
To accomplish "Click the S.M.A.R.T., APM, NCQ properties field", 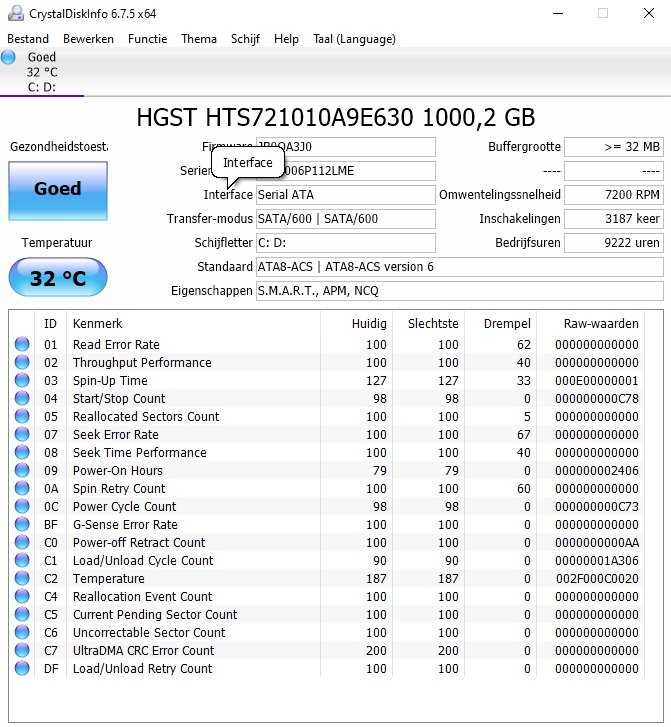I will 460,291.
